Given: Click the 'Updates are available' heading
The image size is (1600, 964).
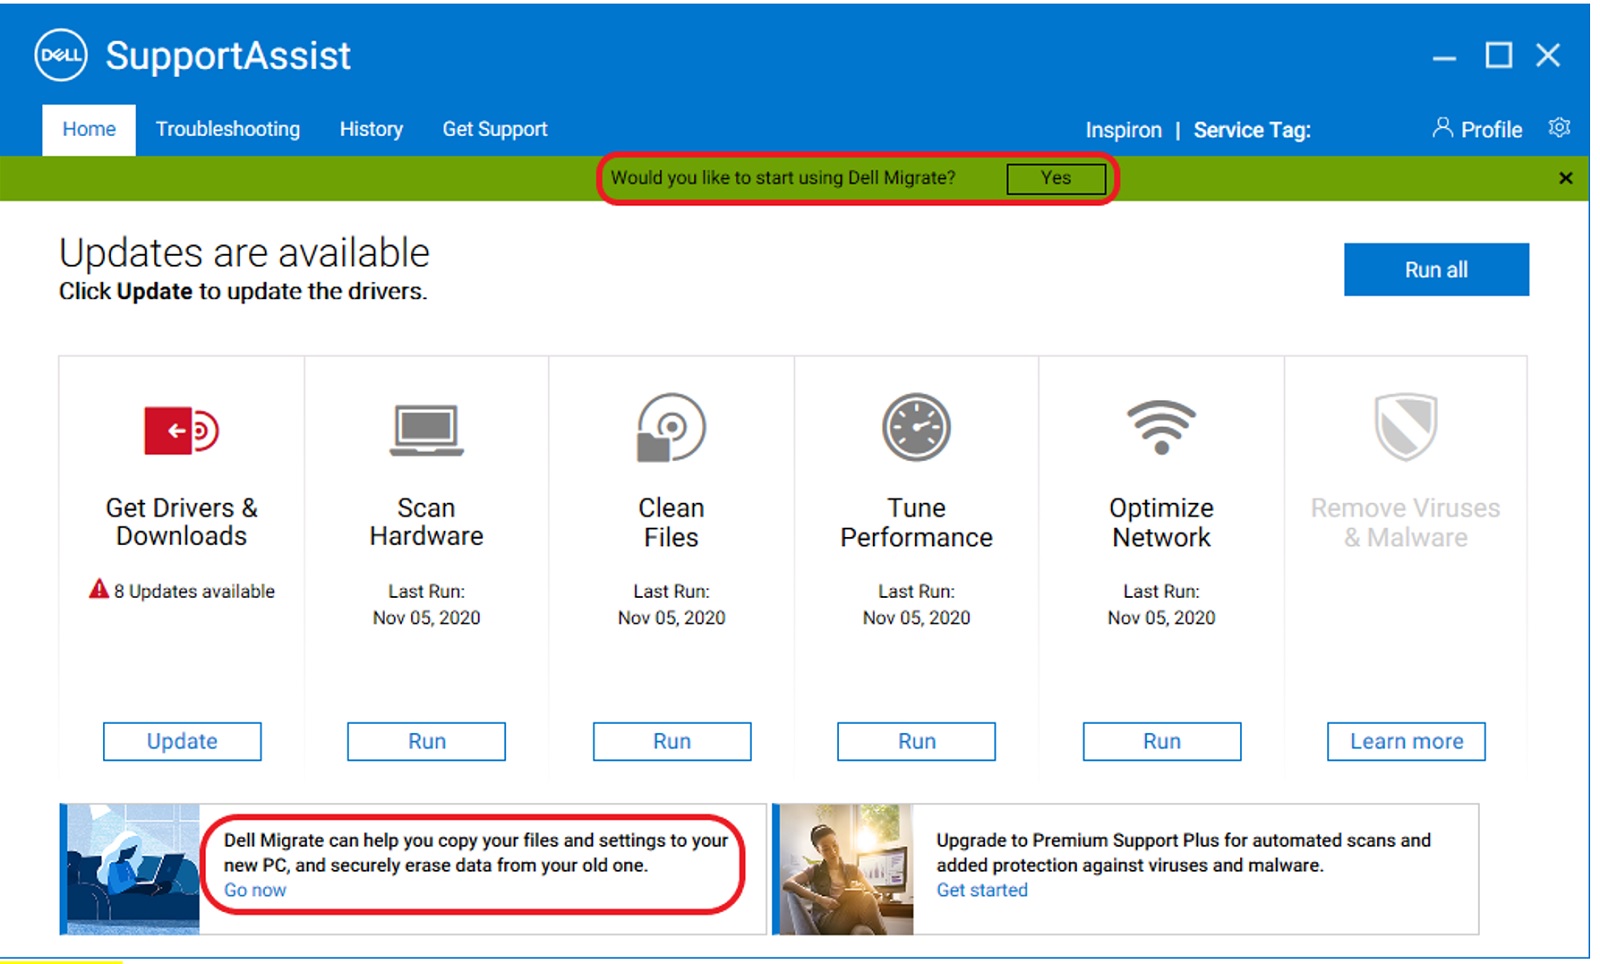Looking at the screenshot, I should click(244, 253).
